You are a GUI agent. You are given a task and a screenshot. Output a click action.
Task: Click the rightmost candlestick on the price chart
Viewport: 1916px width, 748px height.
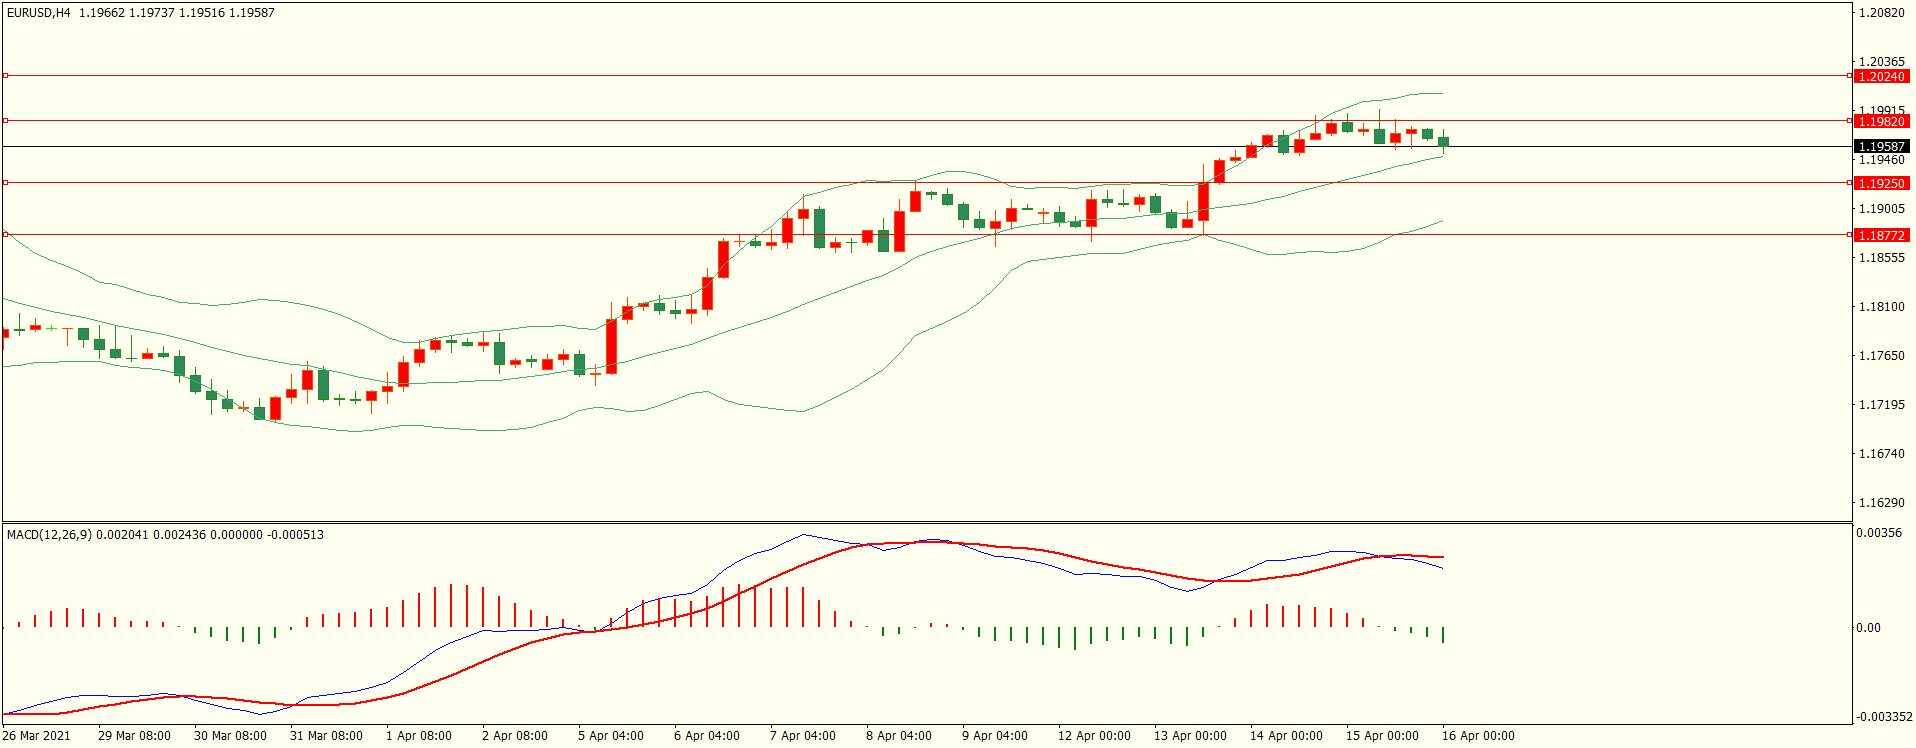tap(1443, 142)
